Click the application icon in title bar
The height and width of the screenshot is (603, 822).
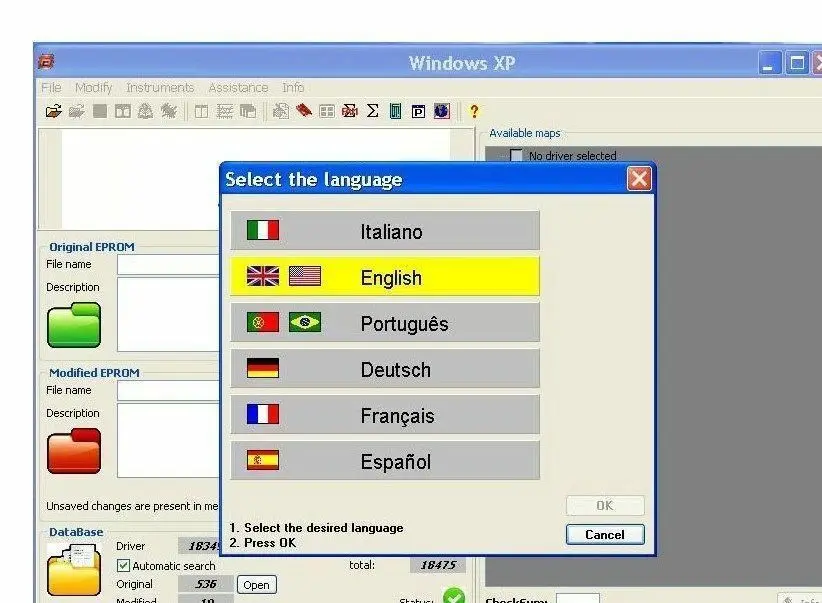pyautogui.click(x=46, y=62)
